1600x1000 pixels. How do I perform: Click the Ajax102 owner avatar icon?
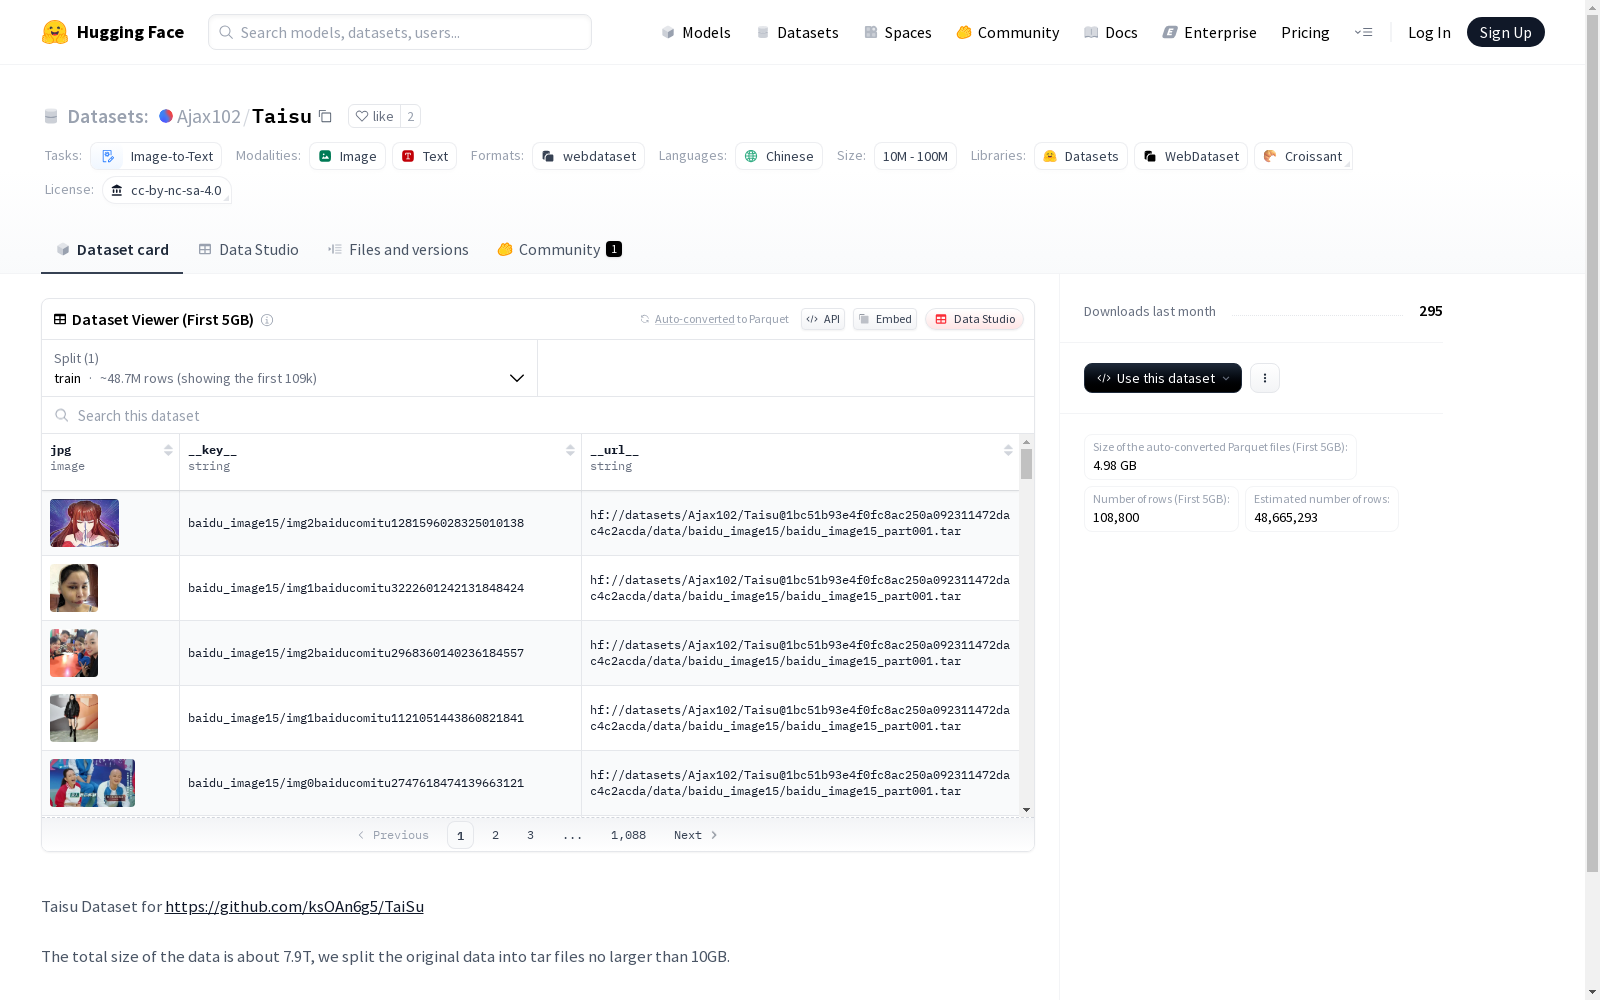pyautogui.click(x=166, y=116)
